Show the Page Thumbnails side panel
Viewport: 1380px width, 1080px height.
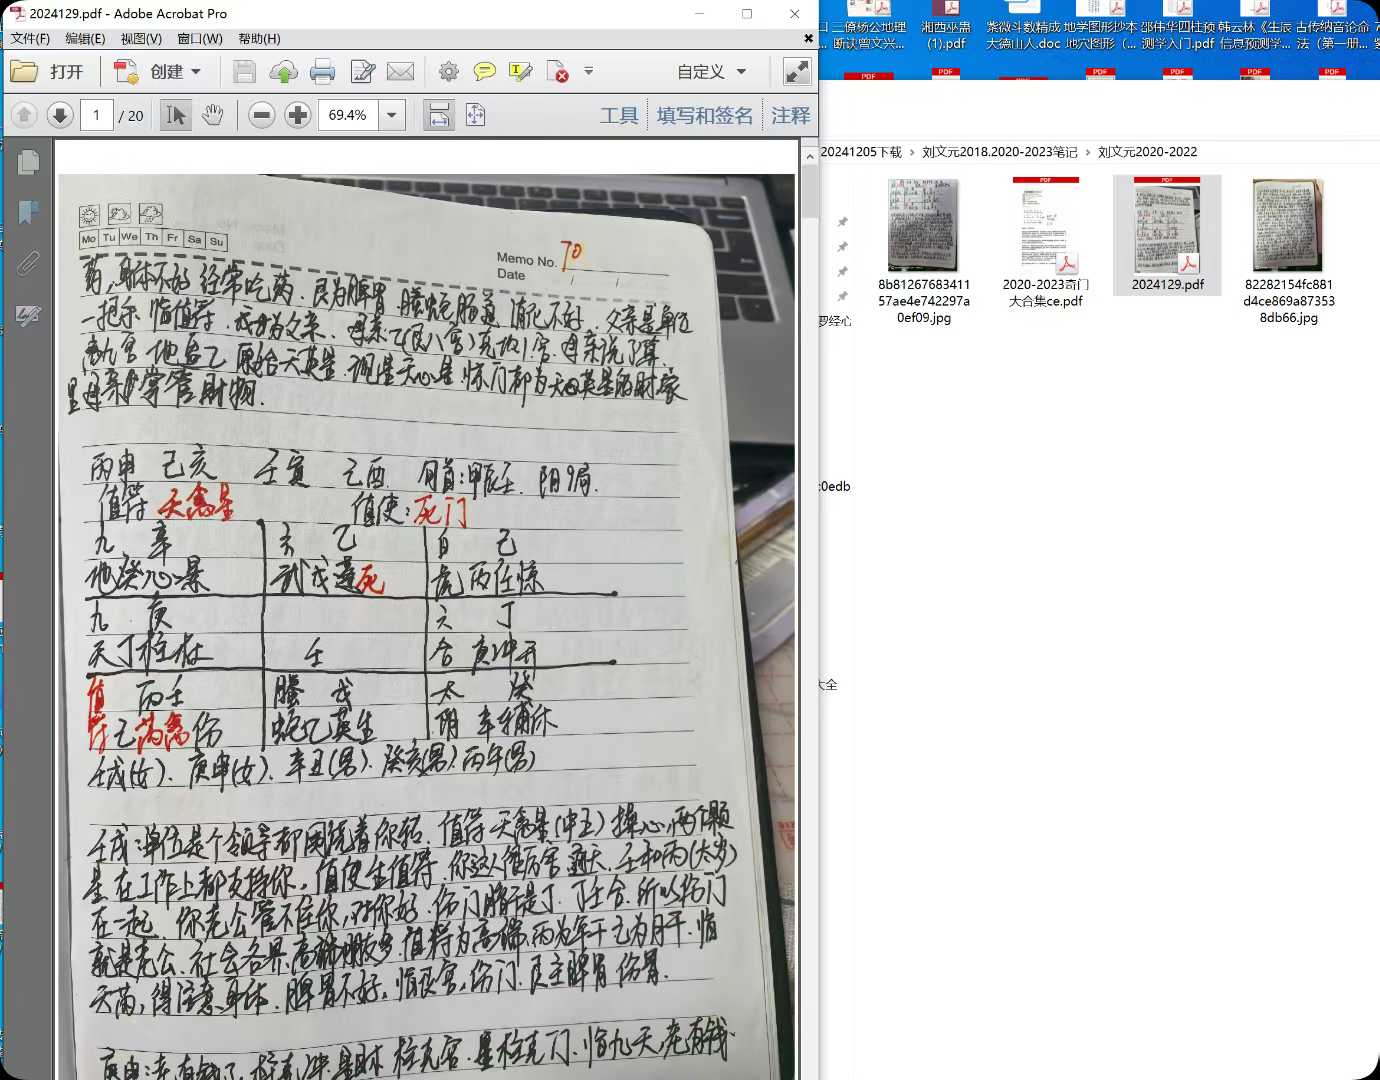28,162
